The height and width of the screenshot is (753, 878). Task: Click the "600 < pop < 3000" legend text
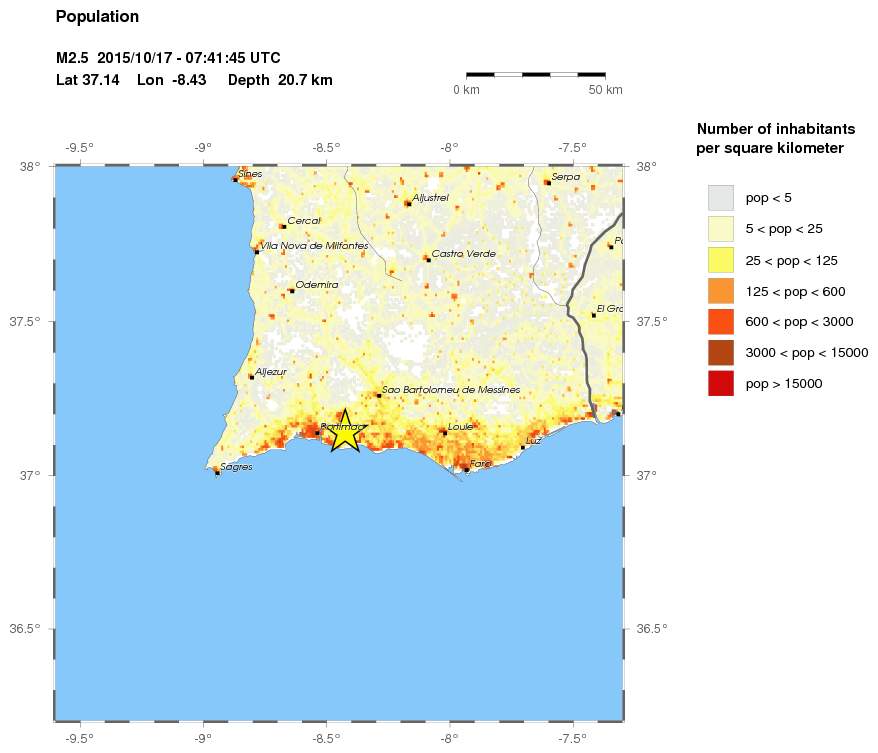click(x=799, y=321)
